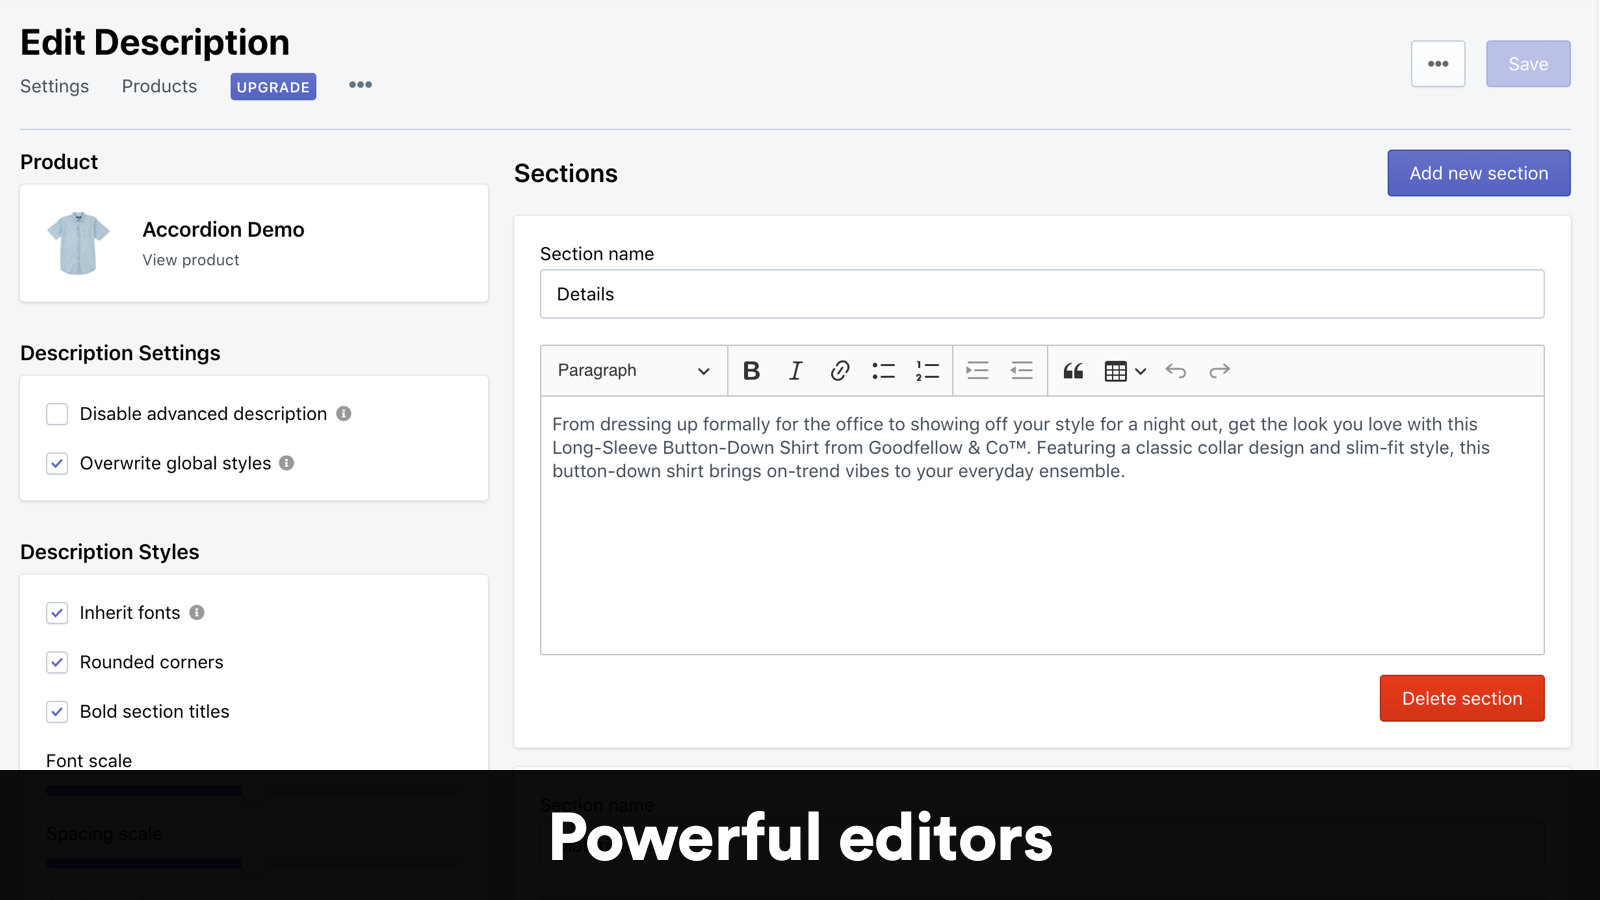Toggle off Bold section titles
Image resolution: width=1600 pixels, height=900 pixels.
coord(57,711)
